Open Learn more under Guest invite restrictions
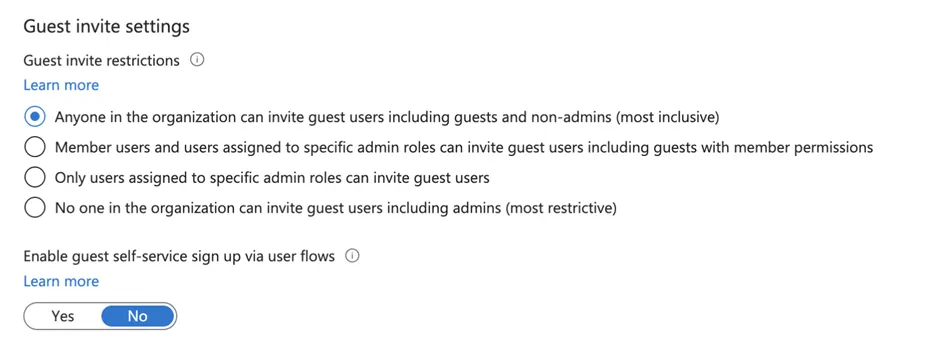The image size is (936, 361). 61,85
